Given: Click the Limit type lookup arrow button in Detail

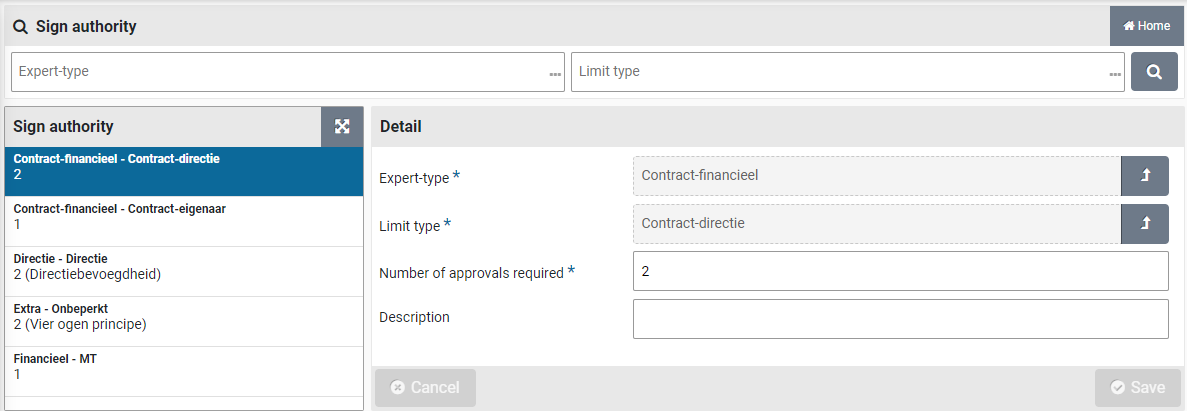Looking at the screenshot, I should 1145,224.
